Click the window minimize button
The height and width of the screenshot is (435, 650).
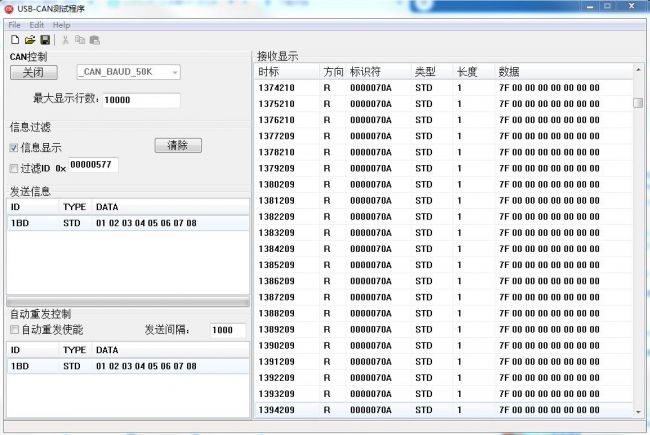click(590, 6)
